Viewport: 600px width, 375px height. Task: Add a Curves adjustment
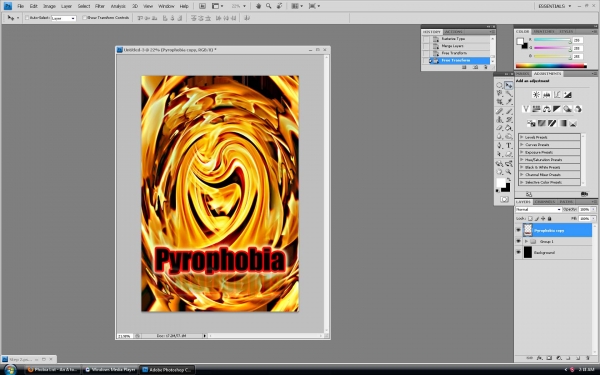[x=557, y=95]
